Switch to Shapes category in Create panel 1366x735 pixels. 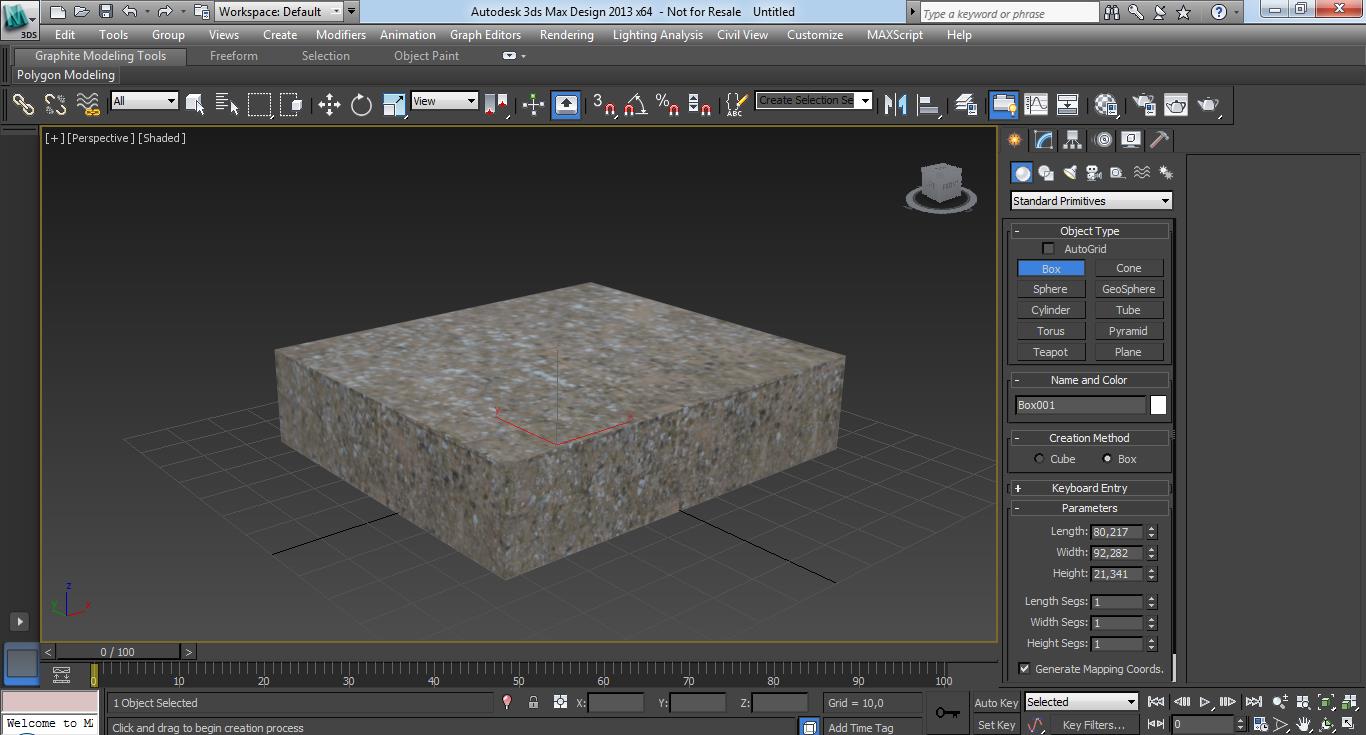coord(1046,172)
